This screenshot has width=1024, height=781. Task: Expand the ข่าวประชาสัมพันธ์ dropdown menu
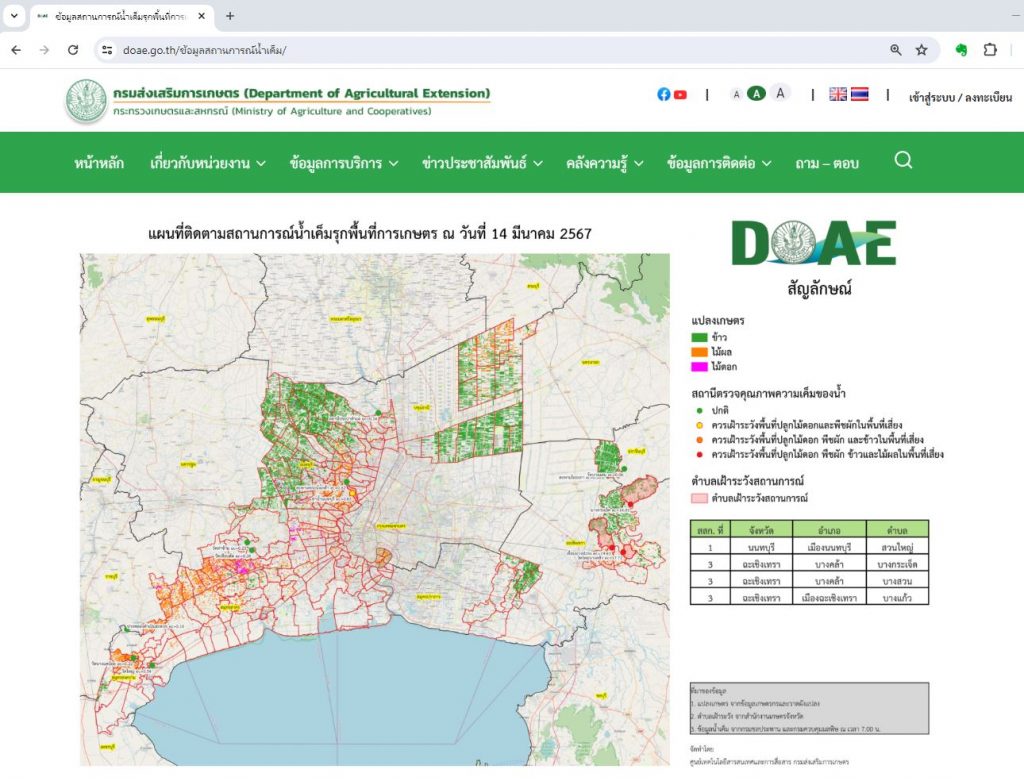(482, 163)
